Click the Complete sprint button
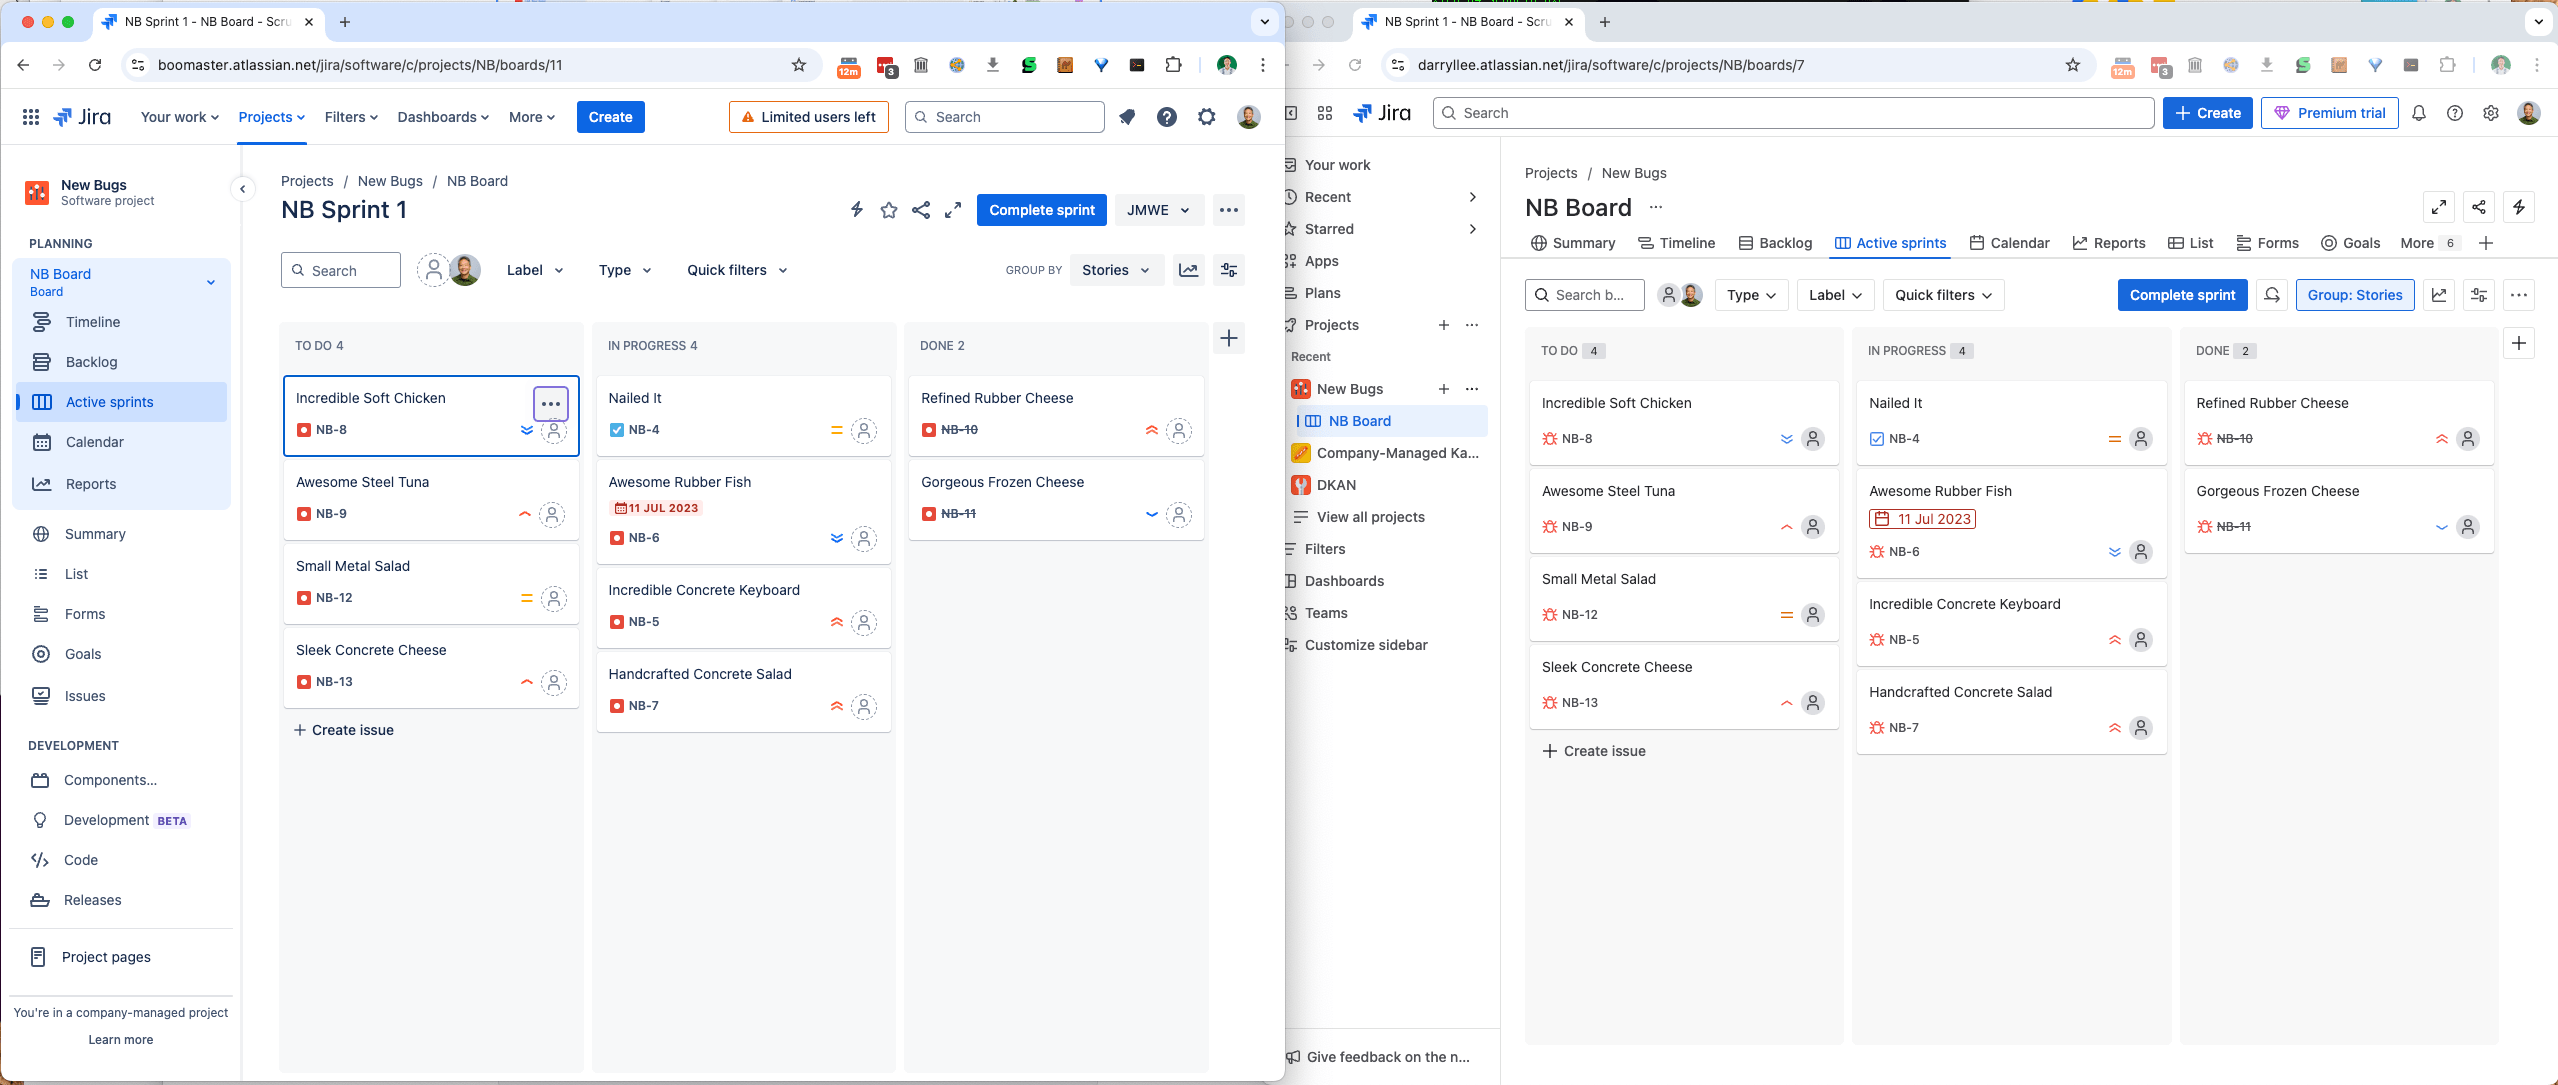This screenshot has width=2558, height=1085. (x=1040, y=210)
